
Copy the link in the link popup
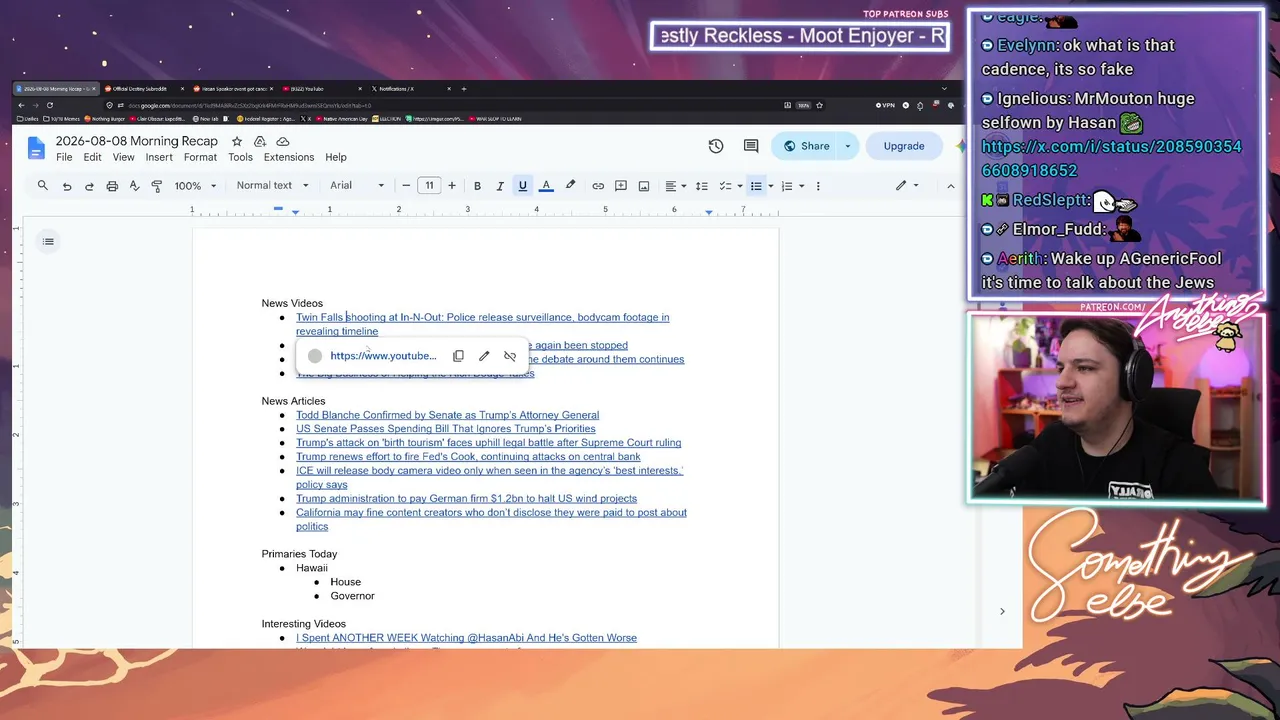458,356
